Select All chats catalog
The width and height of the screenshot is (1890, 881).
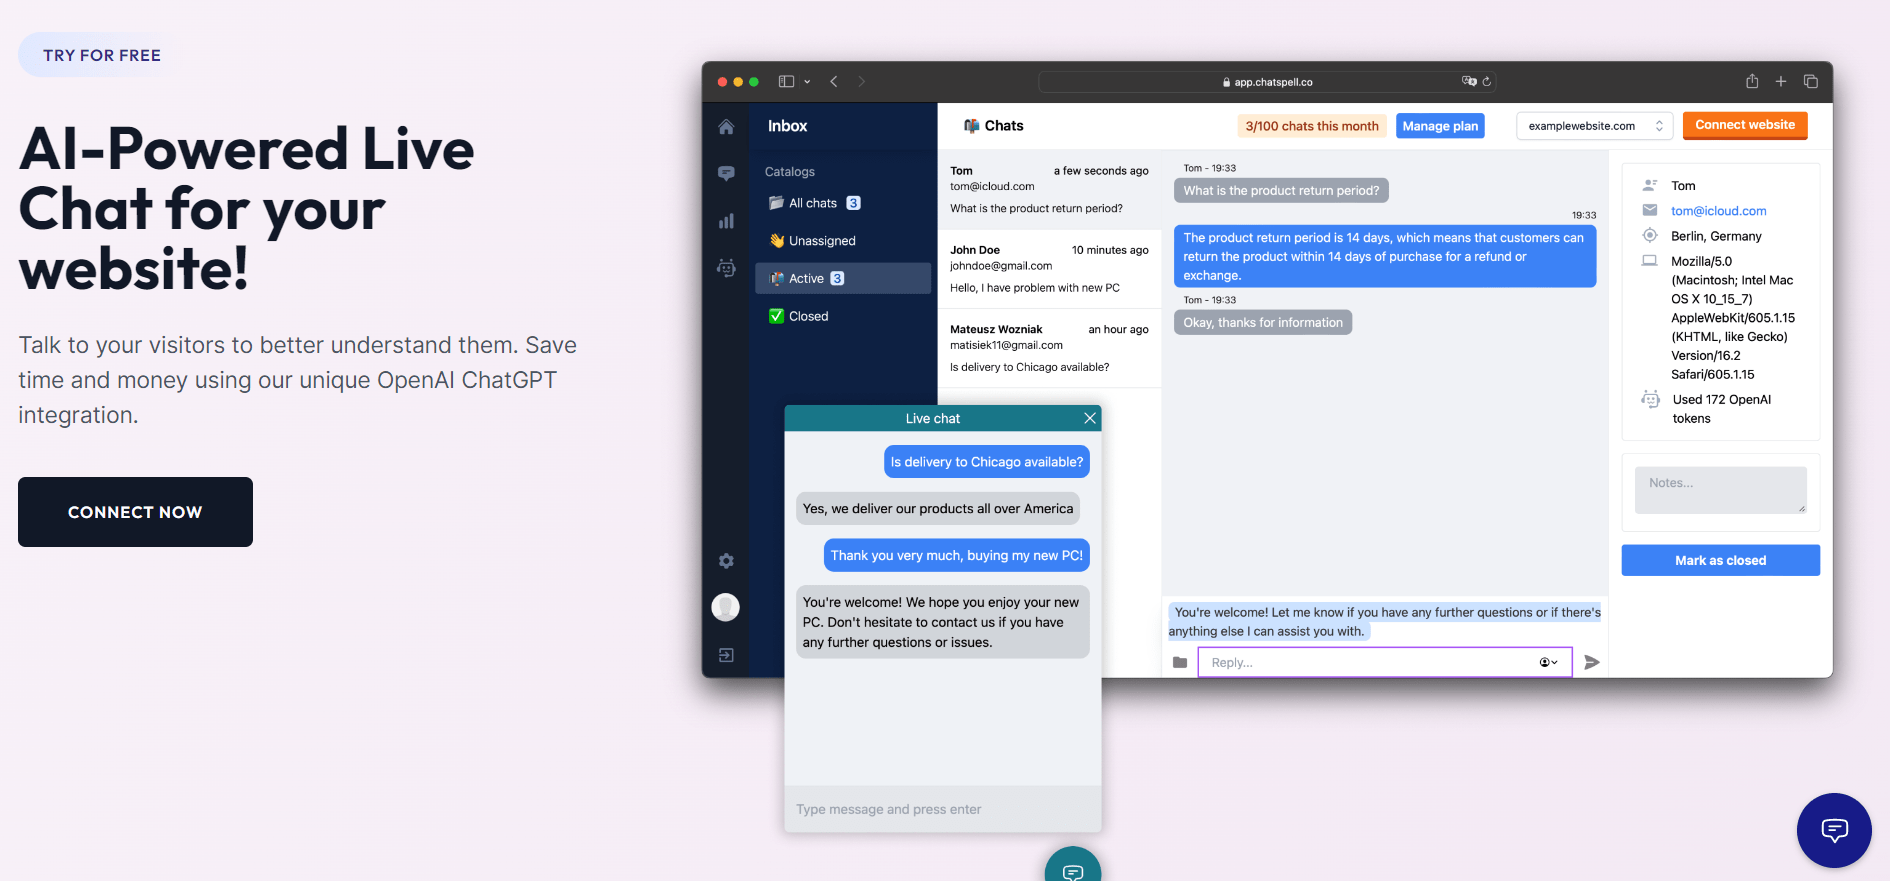[842, 203]
